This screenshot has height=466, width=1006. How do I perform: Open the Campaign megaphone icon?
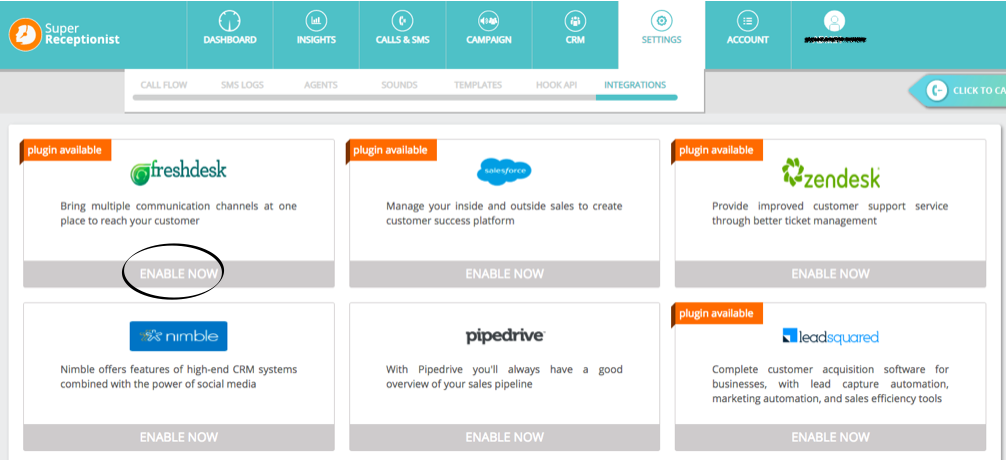(x=489, y=21)
